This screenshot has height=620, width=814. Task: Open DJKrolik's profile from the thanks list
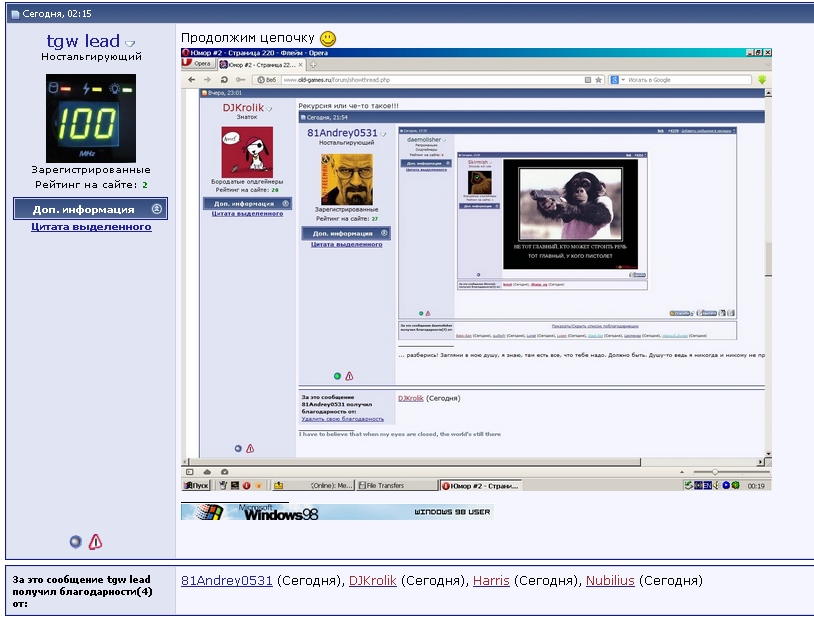(x=373, y=580)
